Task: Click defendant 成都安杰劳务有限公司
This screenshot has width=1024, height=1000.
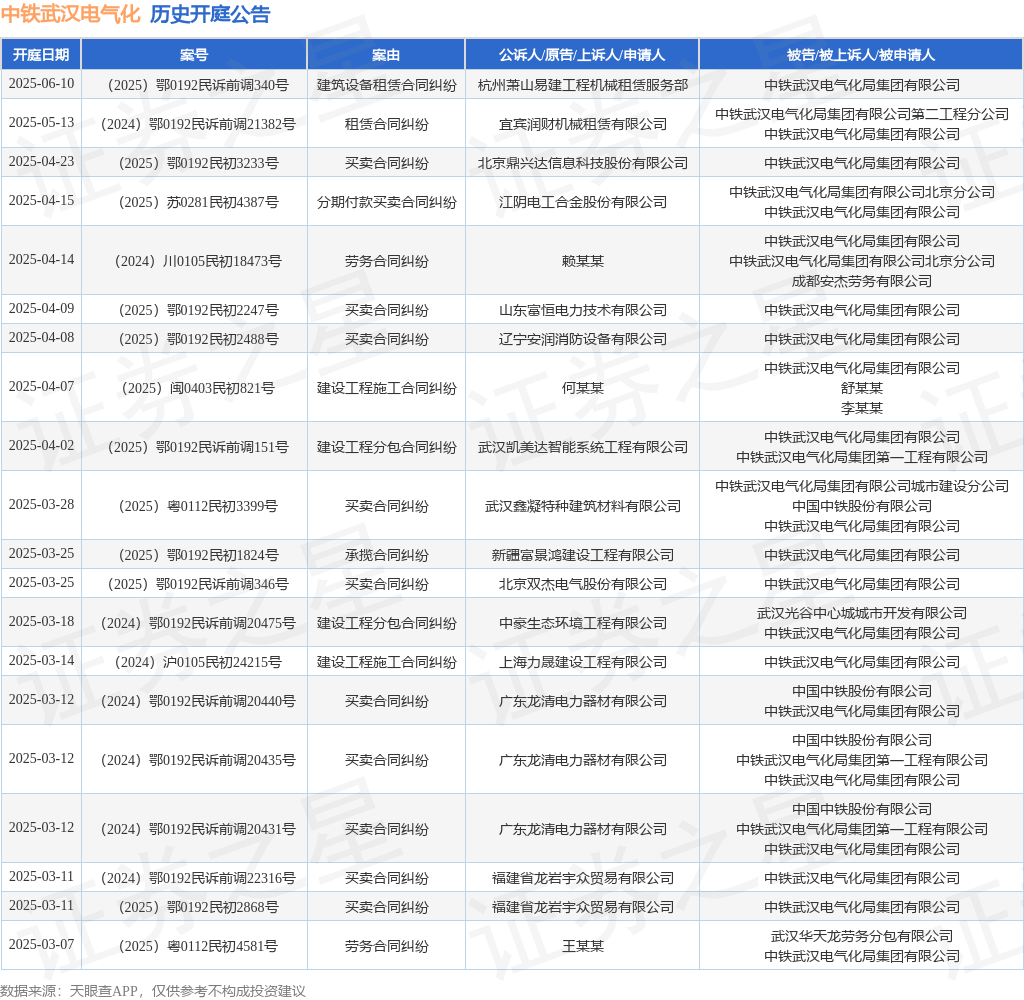Action: 861,281
